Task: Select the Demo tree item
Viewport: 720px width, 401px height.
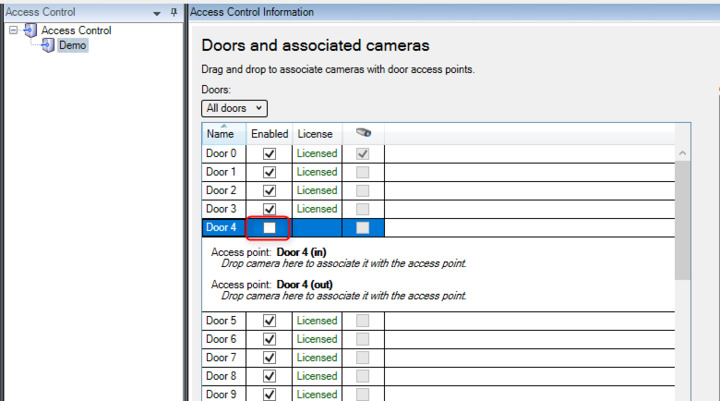Action: tap(73, 45)
